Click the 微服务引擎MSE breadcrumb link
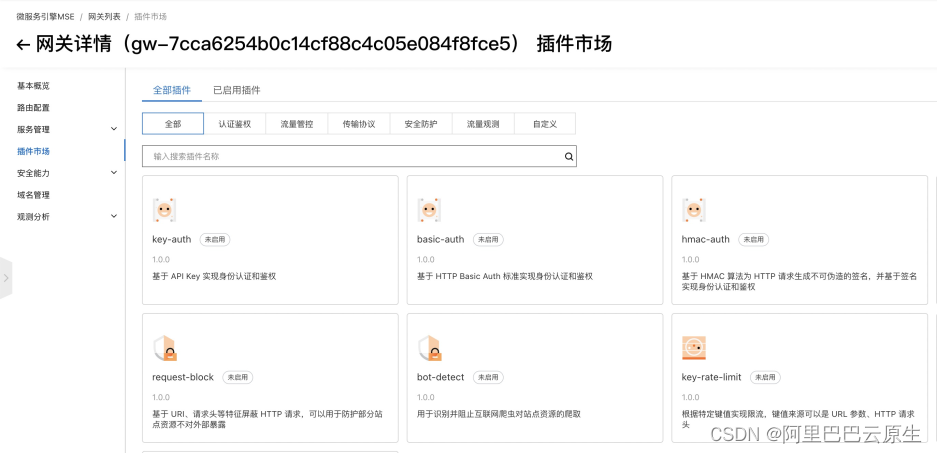 pos(45,17)
